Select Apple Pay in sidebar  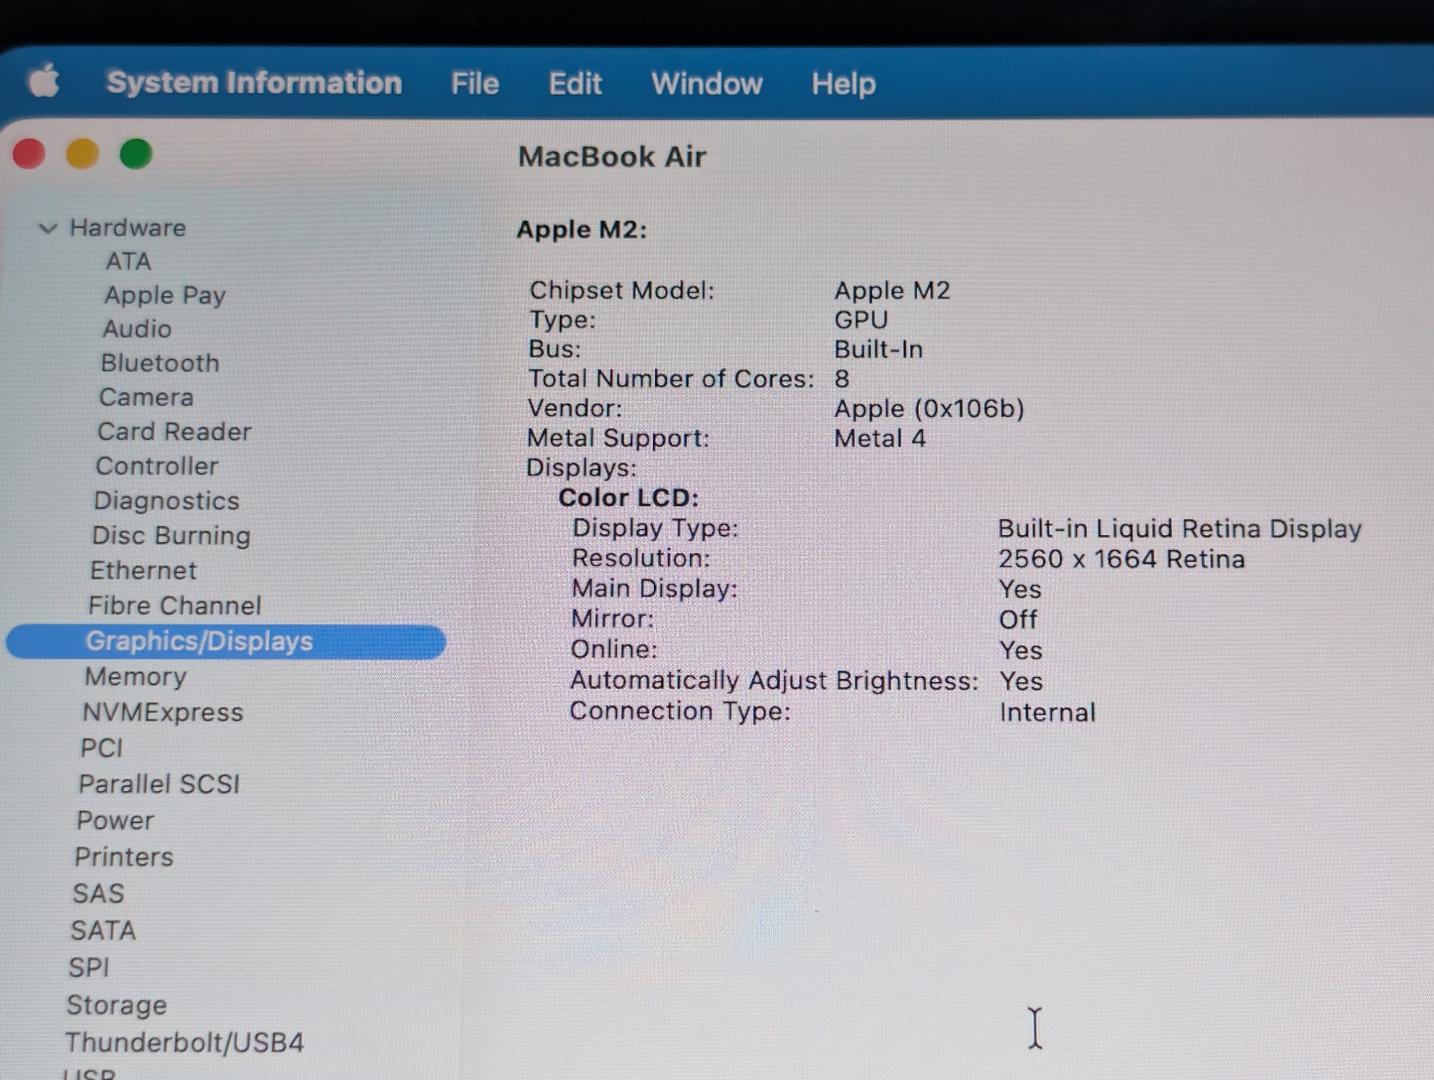click(165, 295)
